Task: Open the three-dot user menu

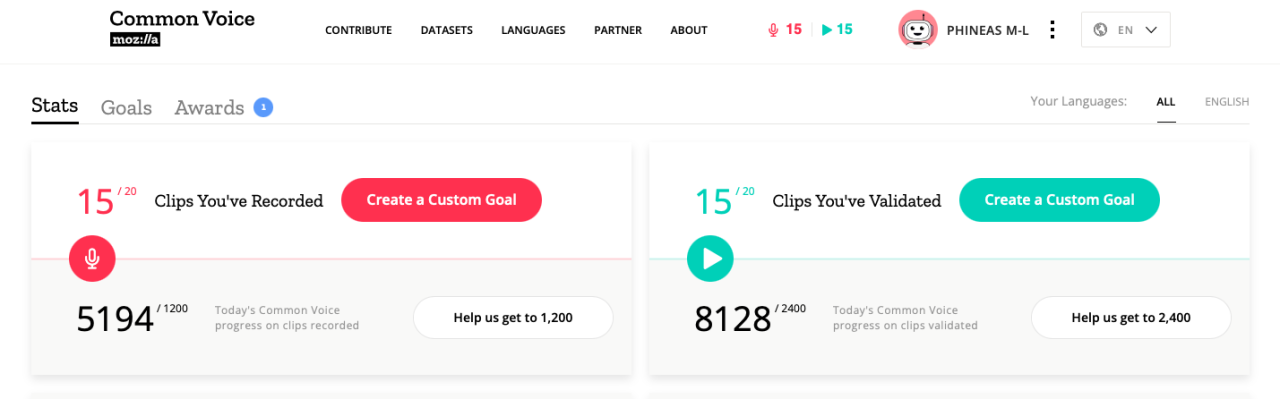Action: [x=1051, y=30]
